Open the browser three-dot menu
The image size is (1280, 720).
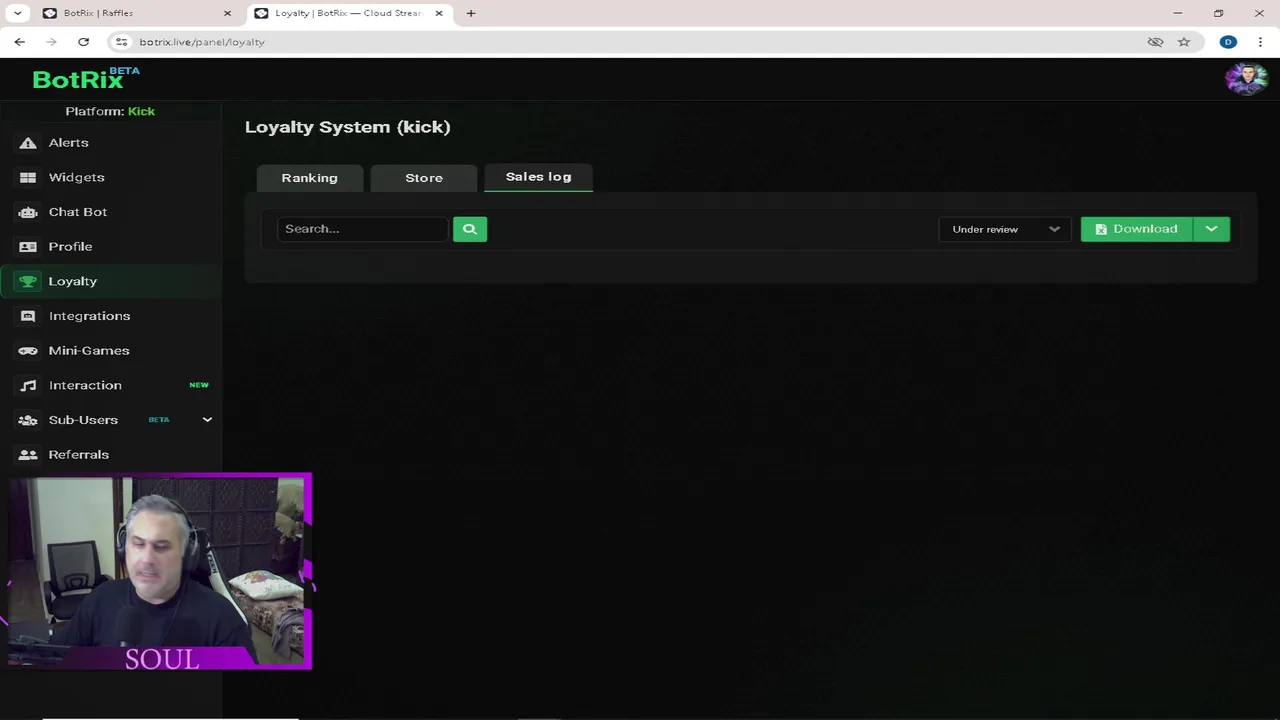(x=1259, y=42)
